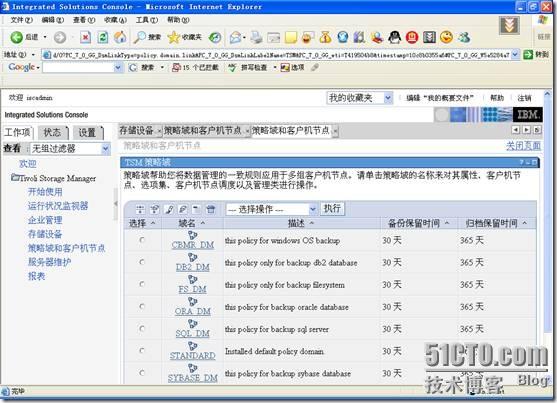Click the collapse table icon in table toolbar
The width and height of the screenshot is (557, 403).
[x=196, y=209]
